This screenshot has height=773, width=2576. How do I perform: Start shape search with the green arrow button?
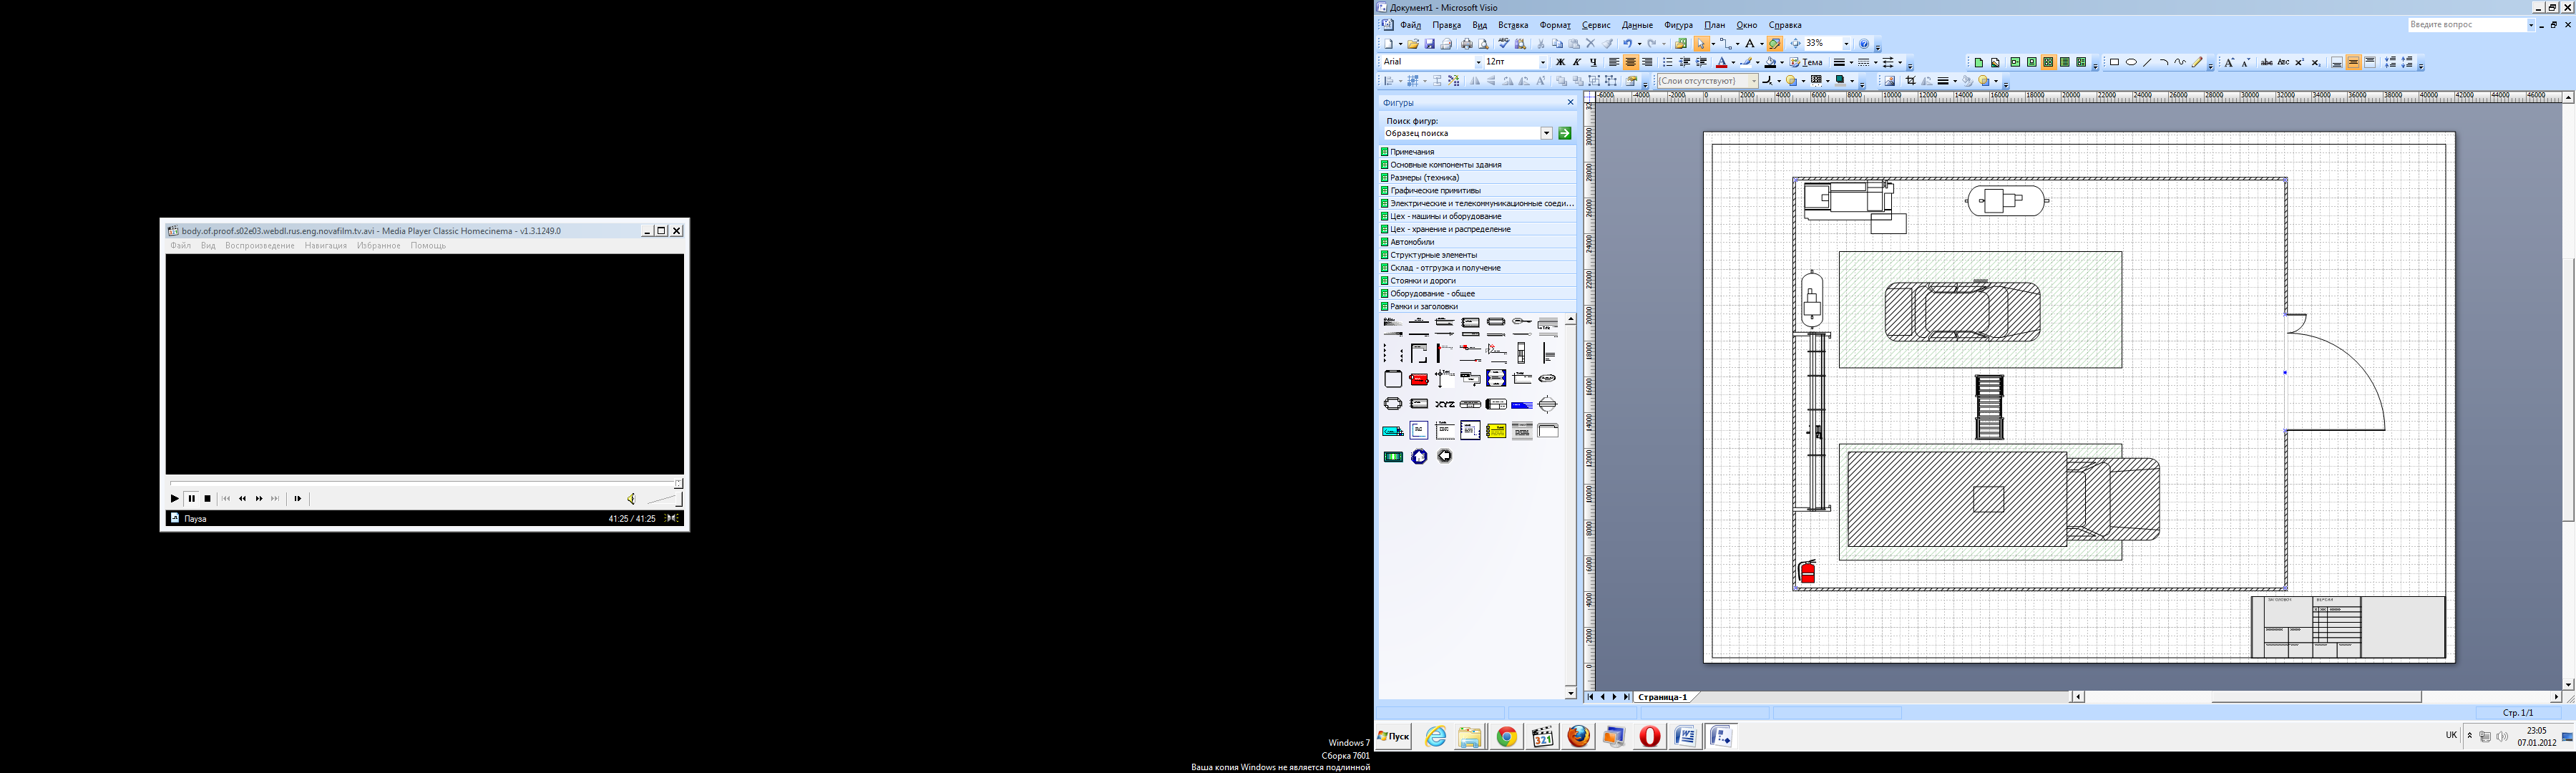1565,133
